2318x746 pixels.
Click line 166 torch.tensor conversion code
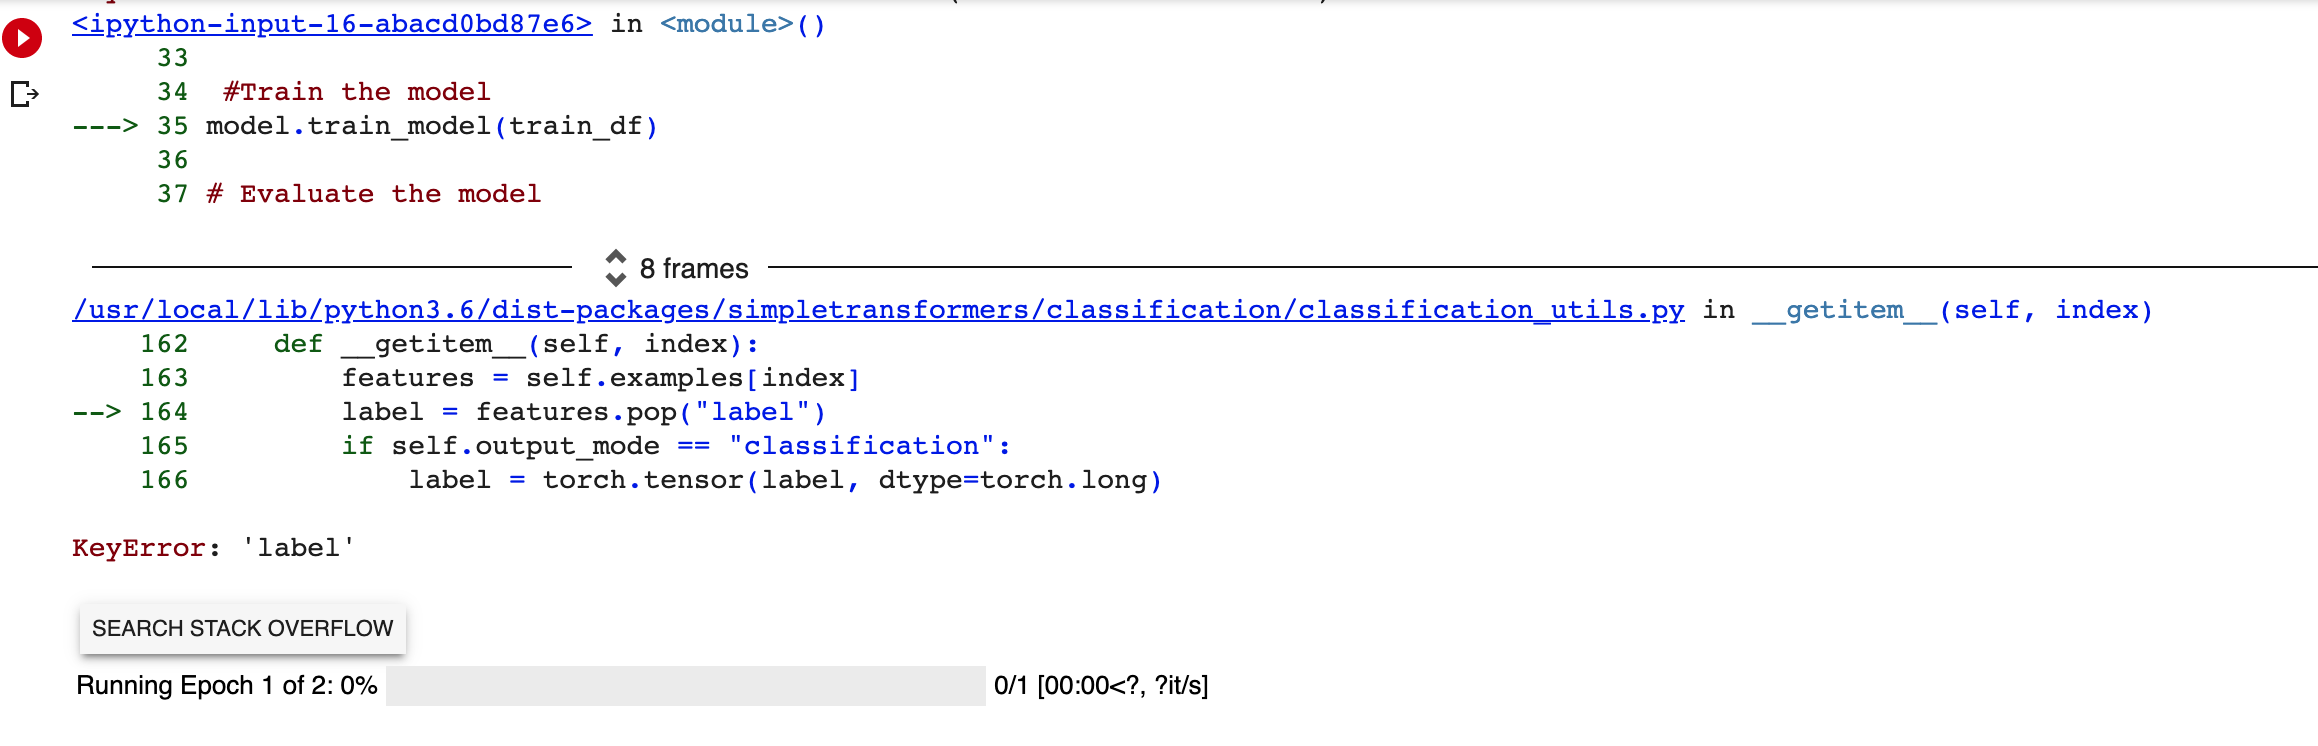click(783, 479)
